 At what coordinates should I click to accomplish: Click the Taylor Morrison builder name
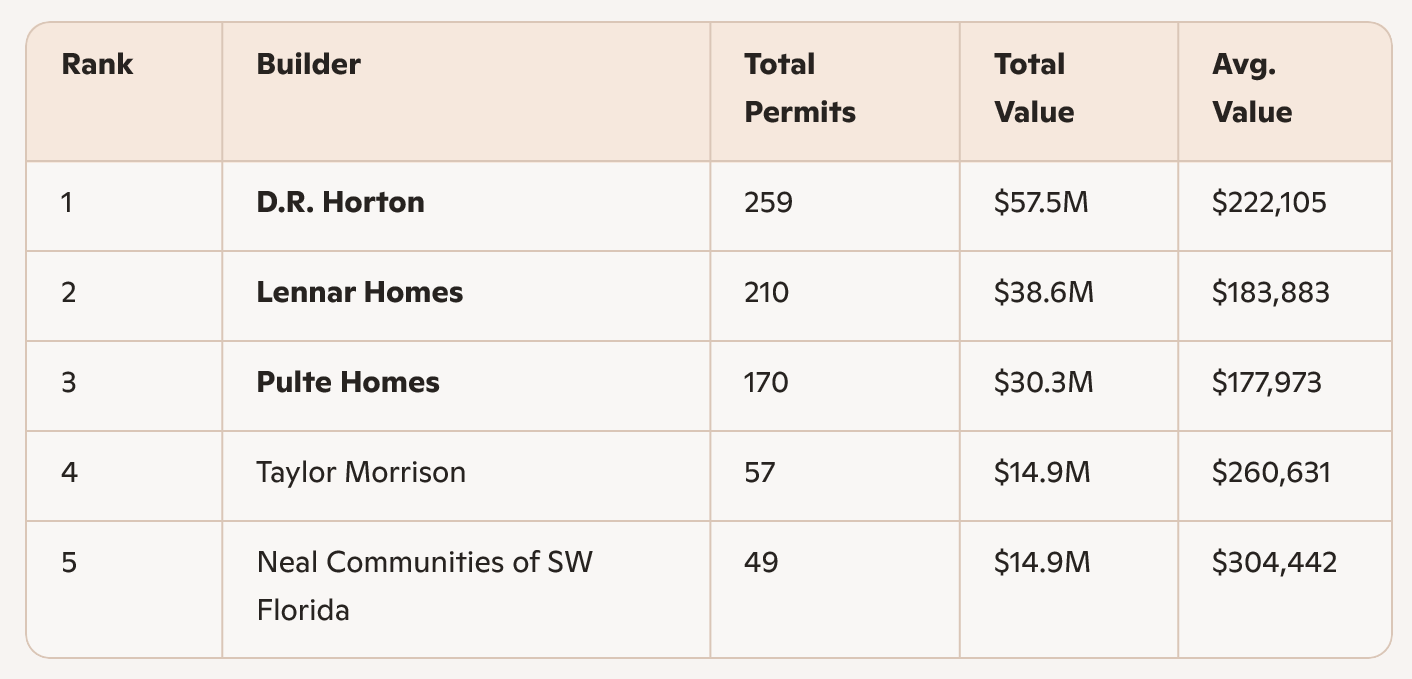click(x=360, y=472)
